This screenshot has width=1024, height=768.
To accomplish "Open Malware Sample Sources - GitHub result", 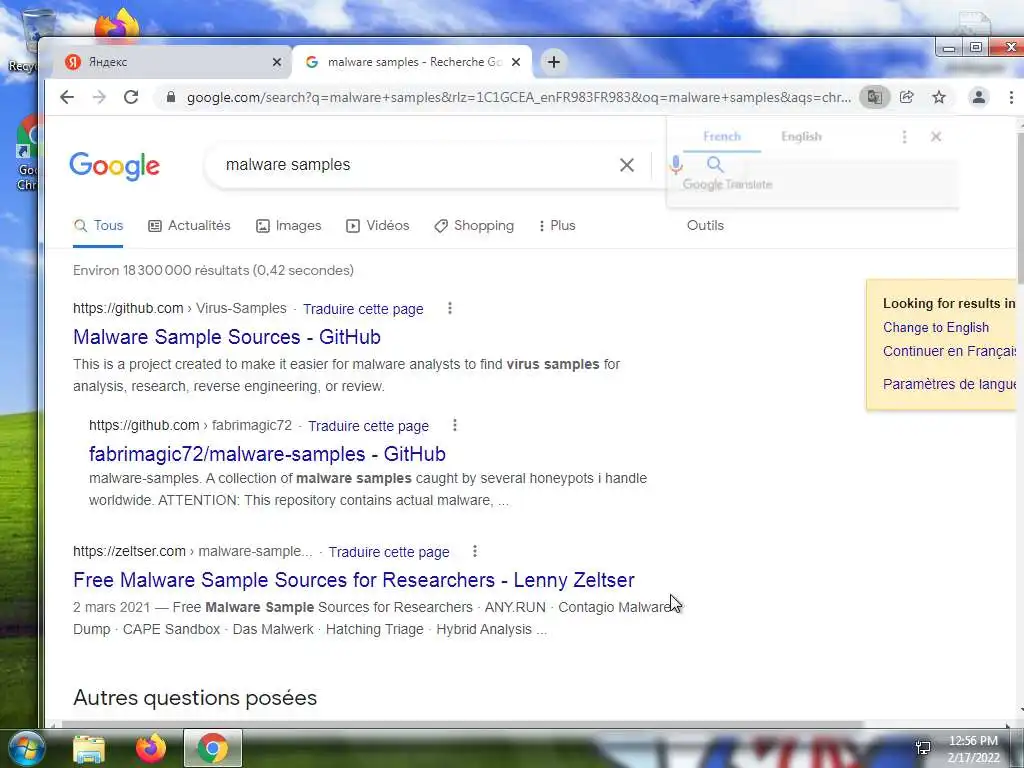I will pyautogui.click(x=227, y=337).
